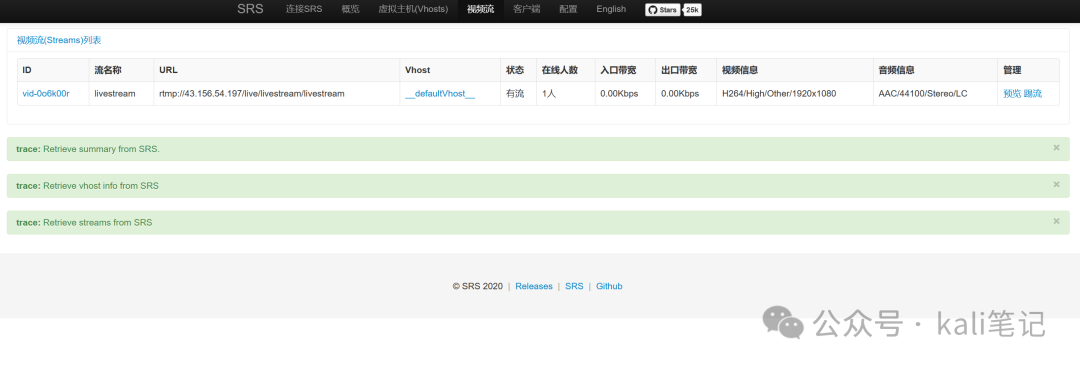Screen dimensions: 1080x367
Task: Select the rtmp://43.156.54.197 URL cell
Action: (276, 94)
